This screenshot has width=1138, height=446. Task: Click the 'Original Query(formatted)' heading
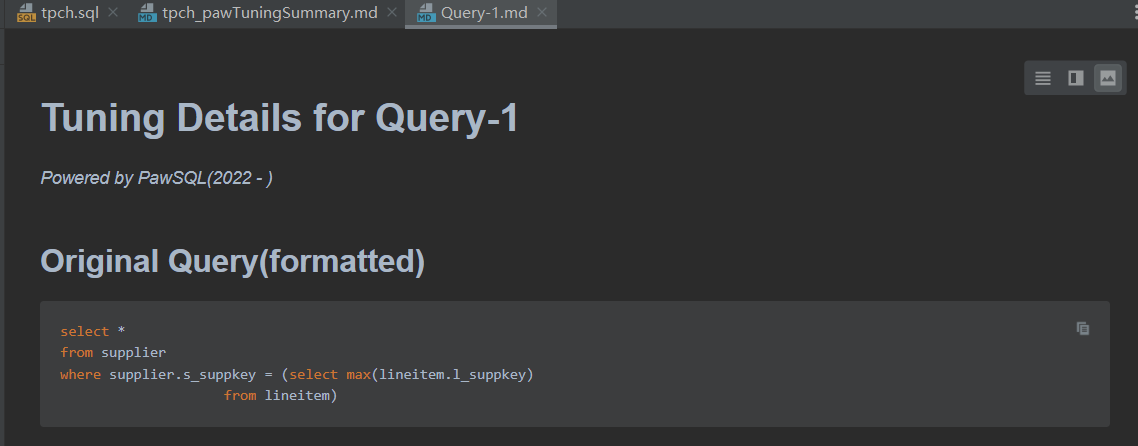pos(232,262)
